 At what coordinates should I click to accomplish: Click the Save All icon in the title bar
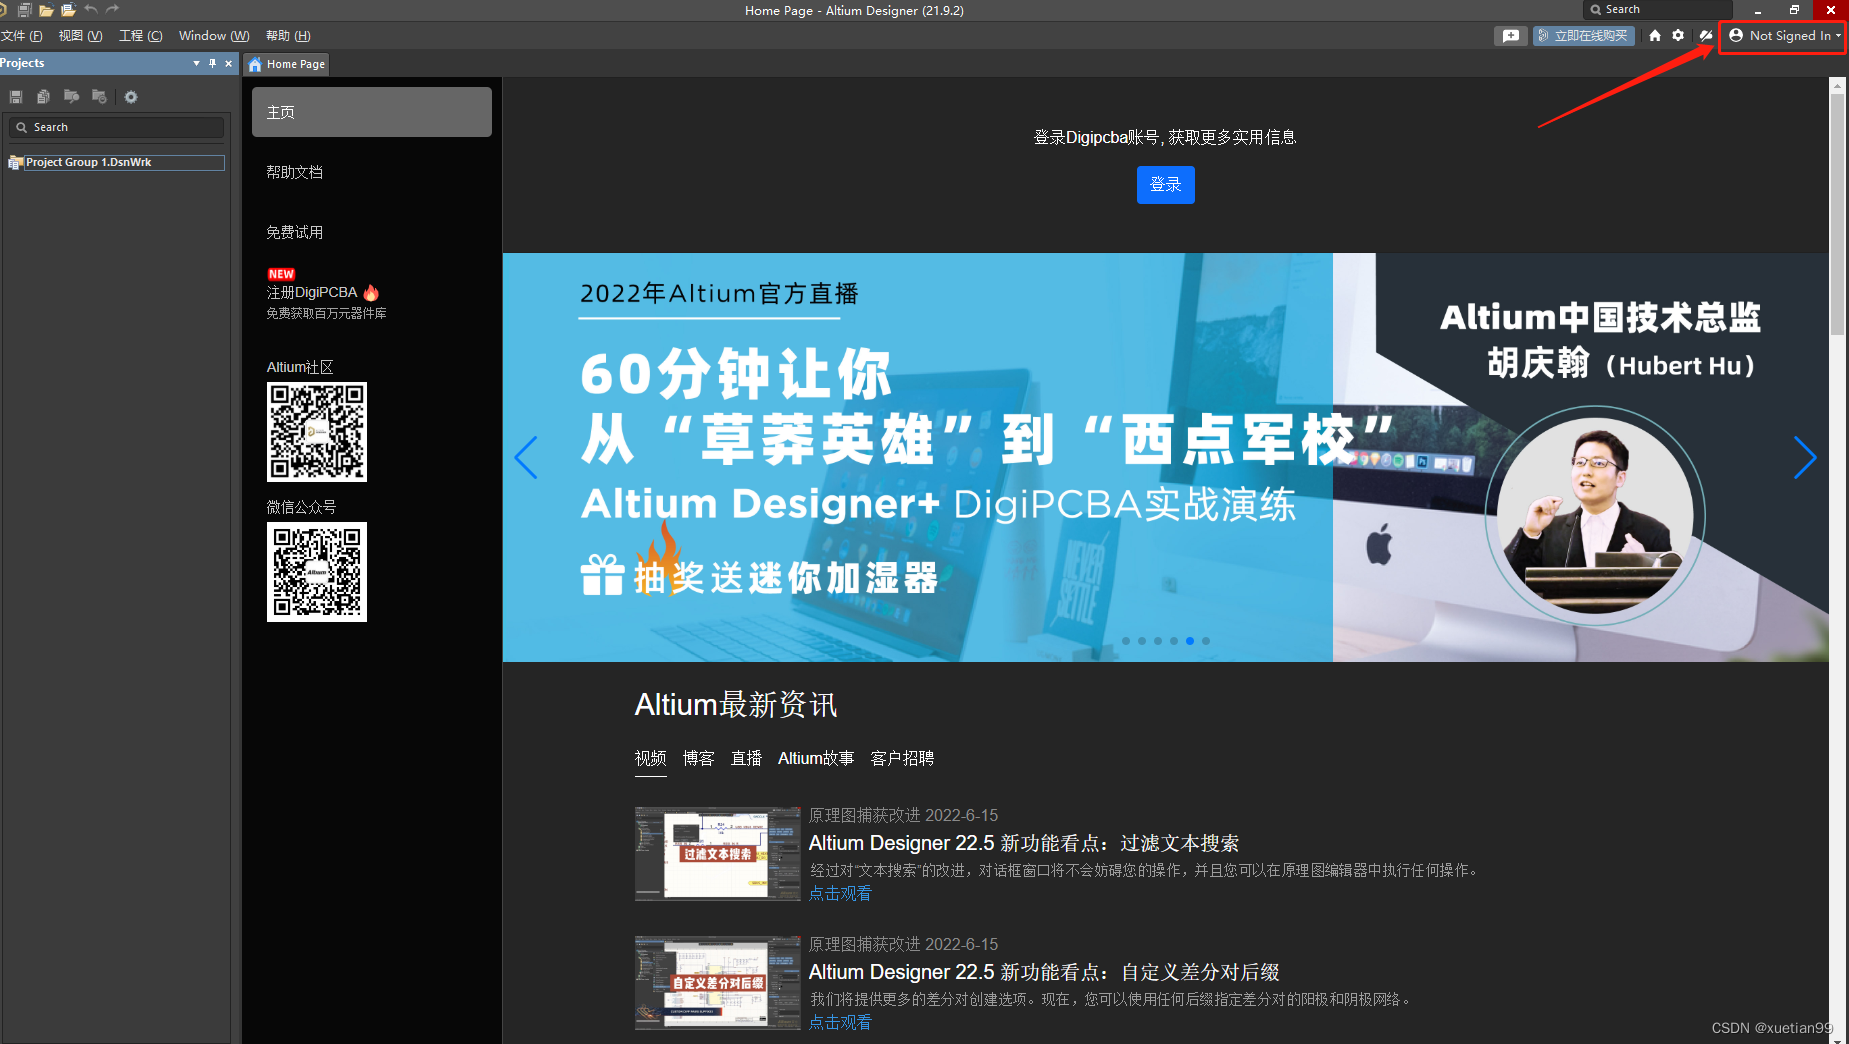tap(25, 9)
